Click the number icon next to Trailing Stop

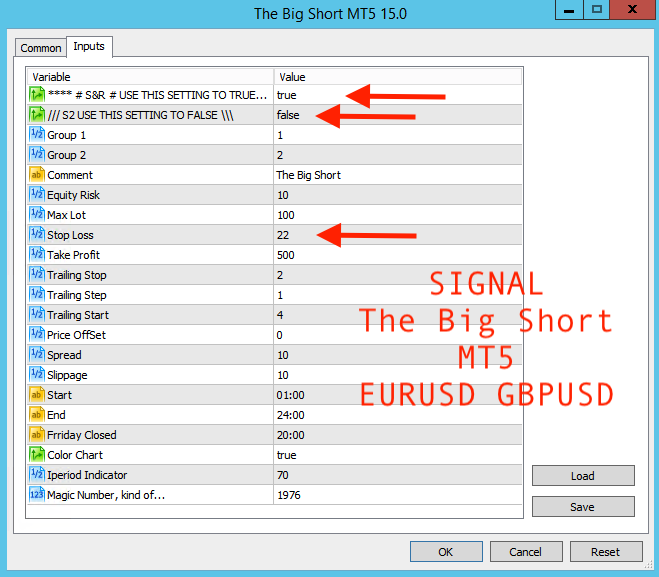point(37,274)
